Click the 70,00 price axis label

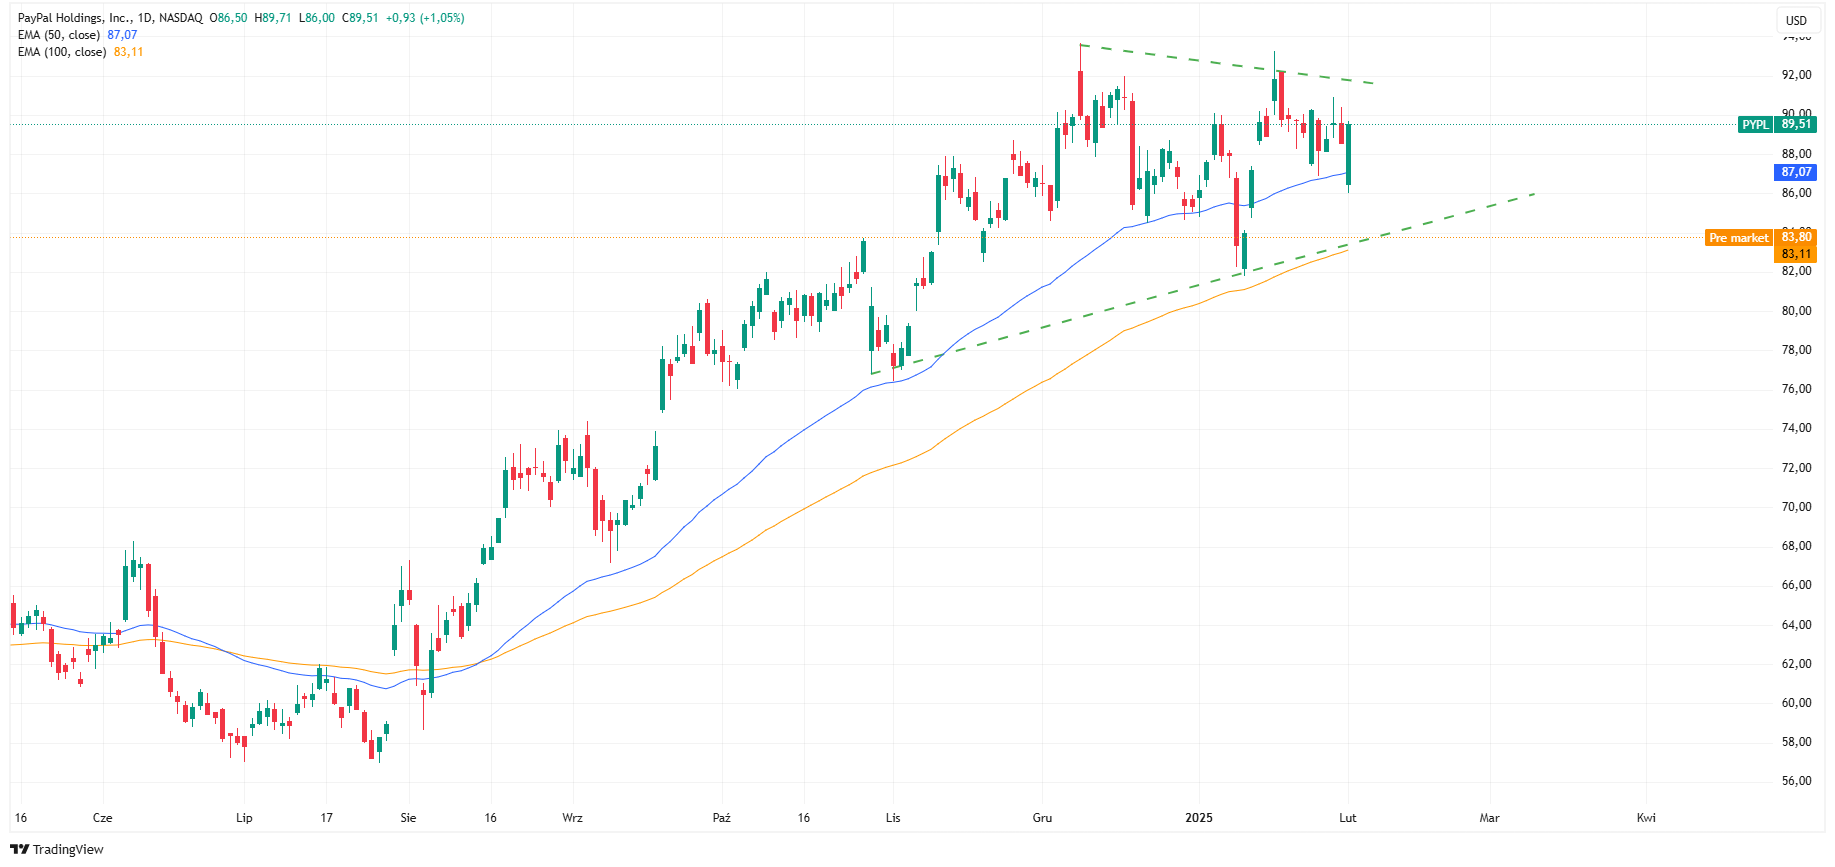[1796, 507]
